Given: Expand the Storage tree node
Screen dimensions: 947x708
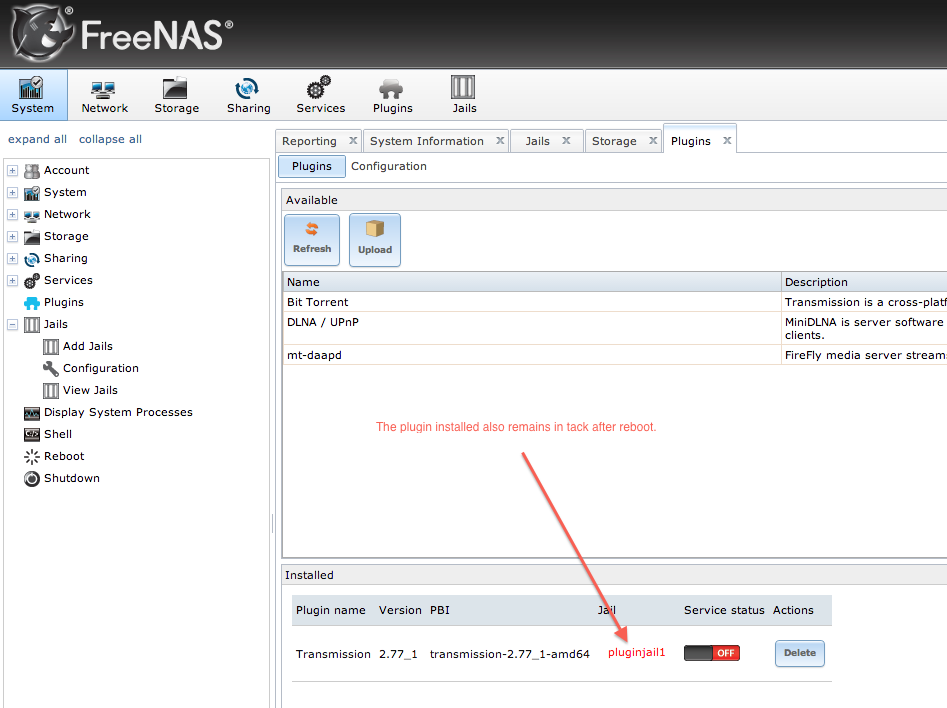Looking at the screenshot, I should coord(12,237).
